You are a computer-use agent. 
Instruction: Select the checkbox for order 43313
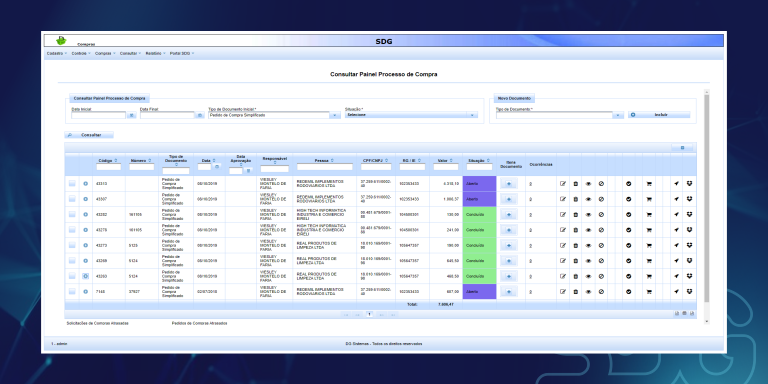(x=72, y=184)
